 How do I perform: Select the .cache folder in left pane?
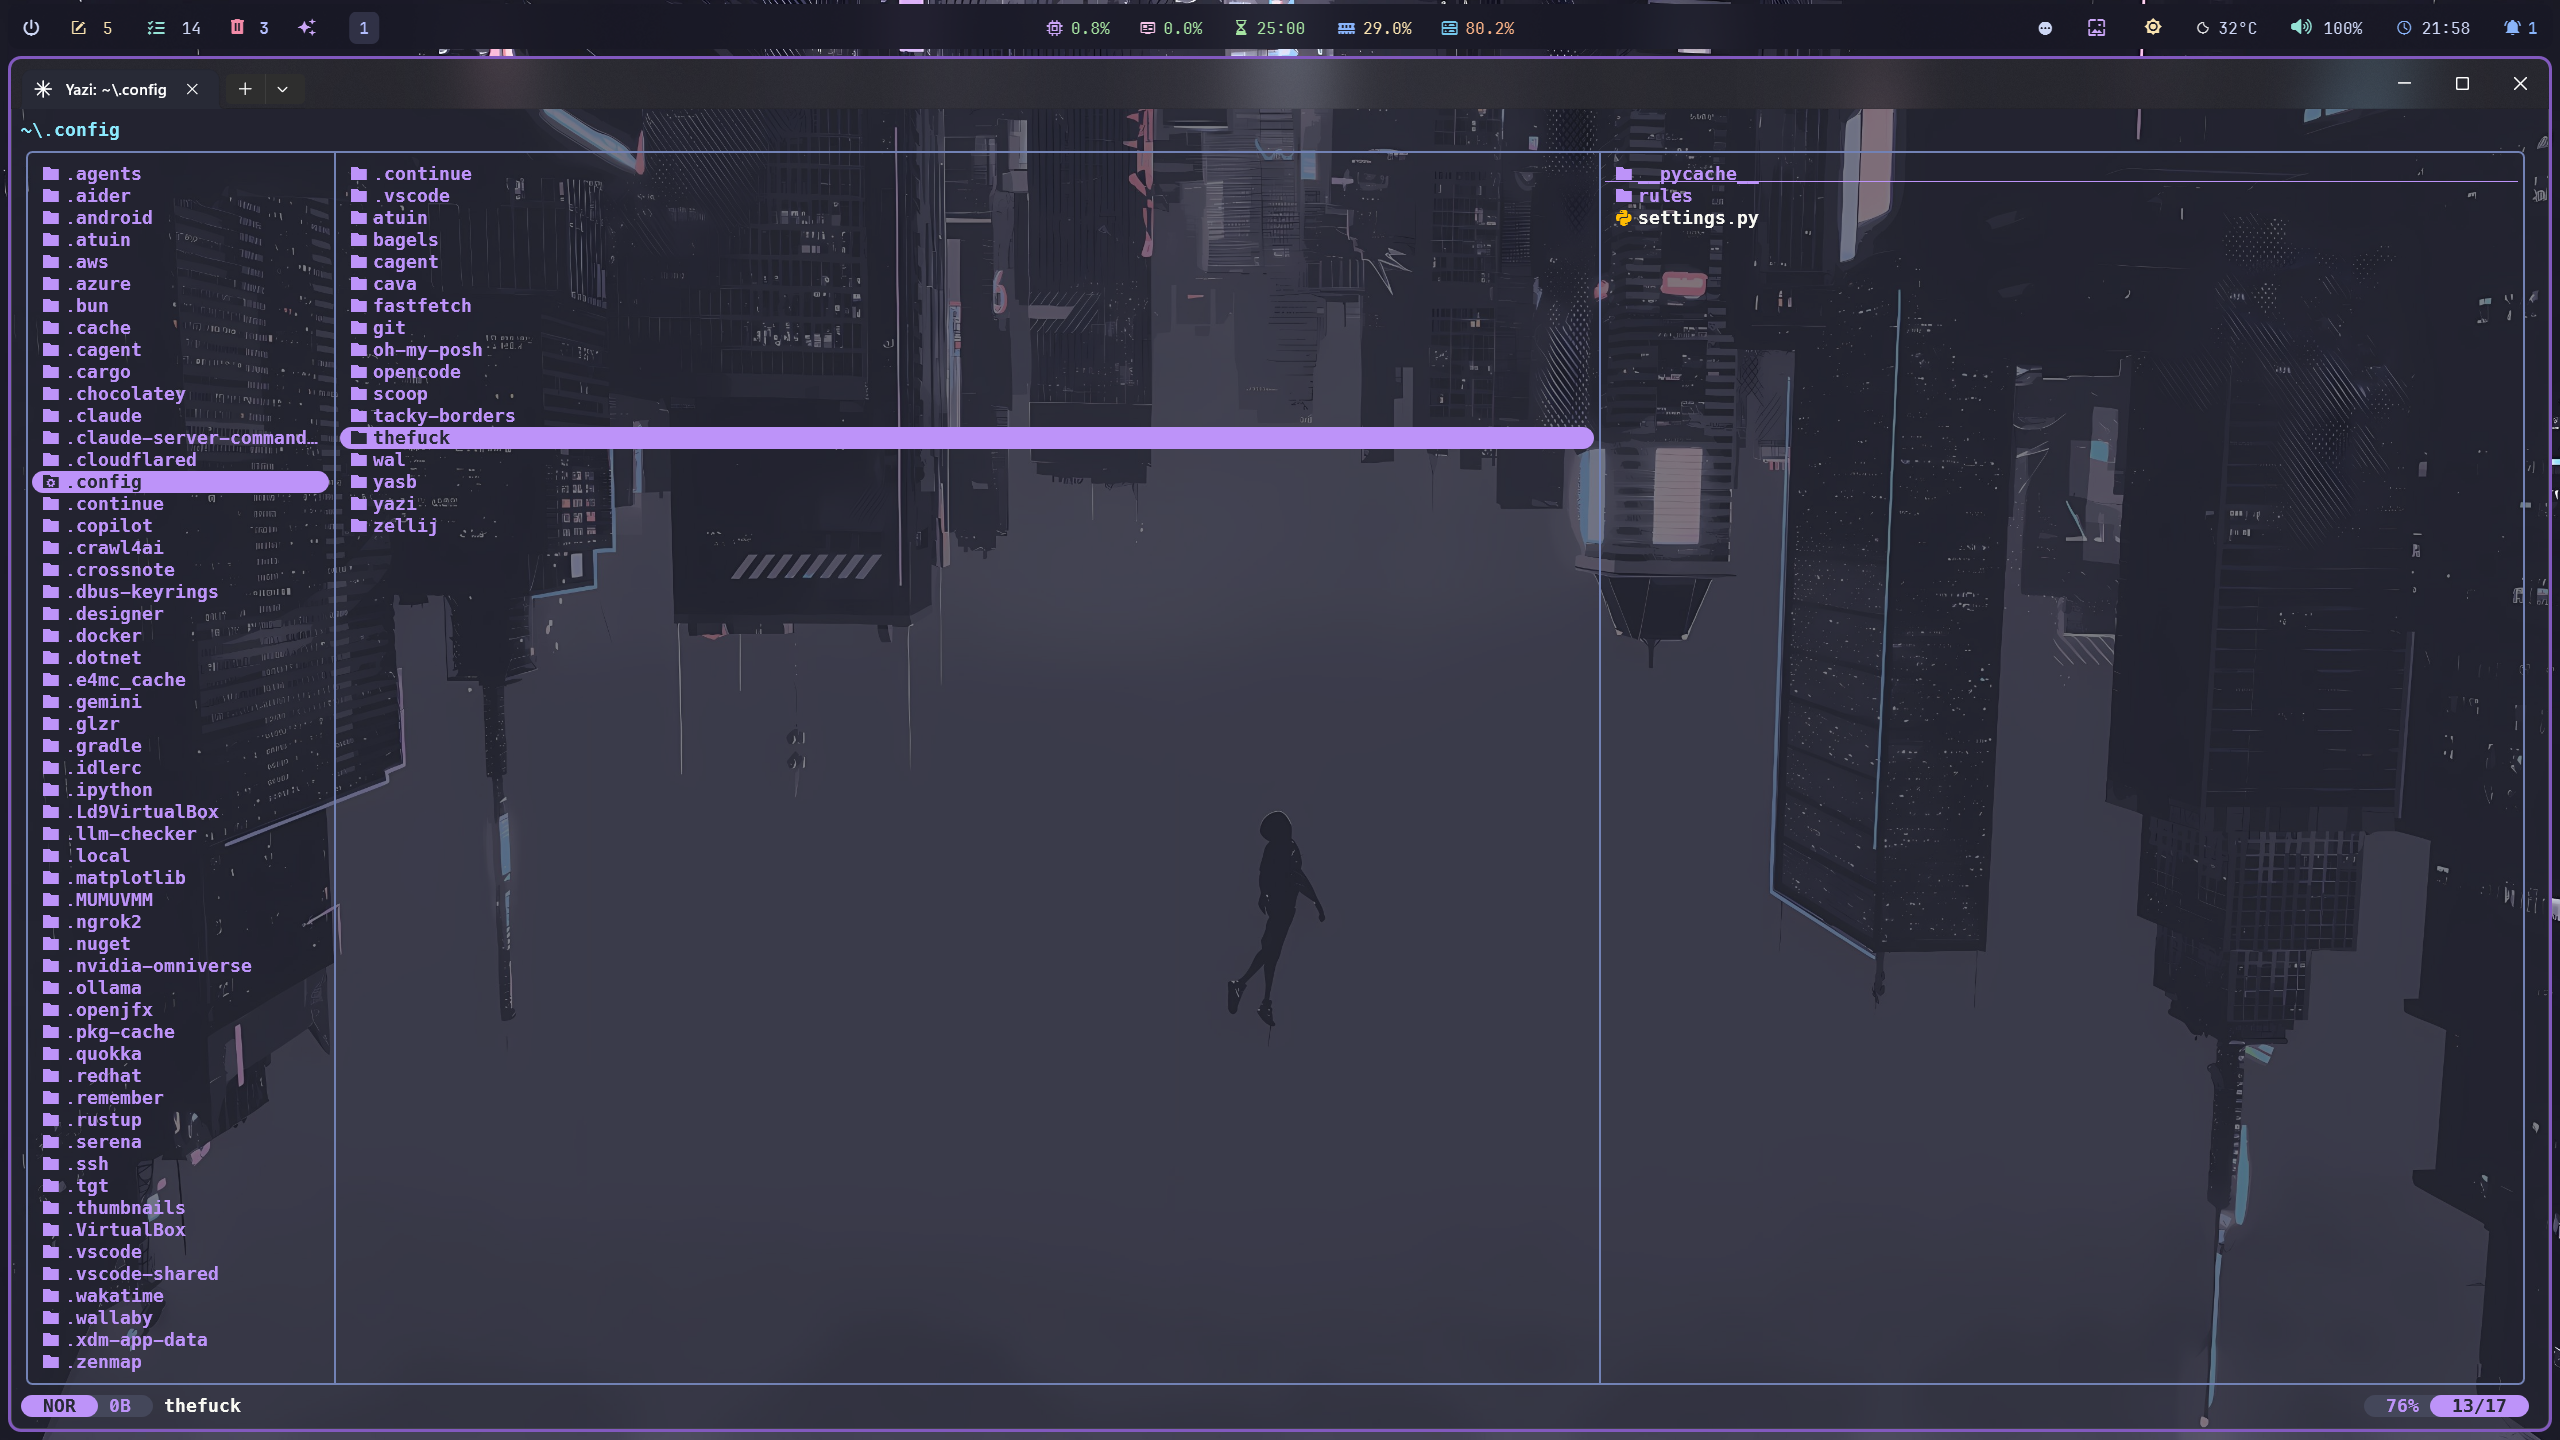tap(180, 328)
